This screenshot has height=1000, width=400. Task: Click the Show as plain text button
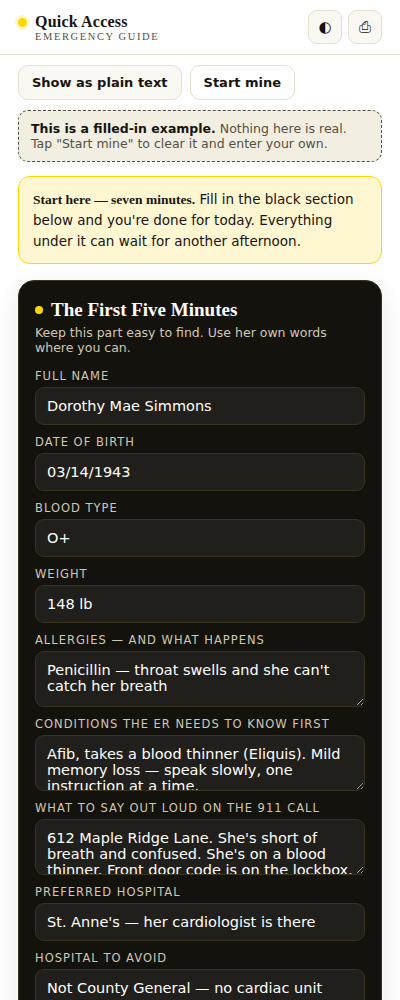point(100,82)
